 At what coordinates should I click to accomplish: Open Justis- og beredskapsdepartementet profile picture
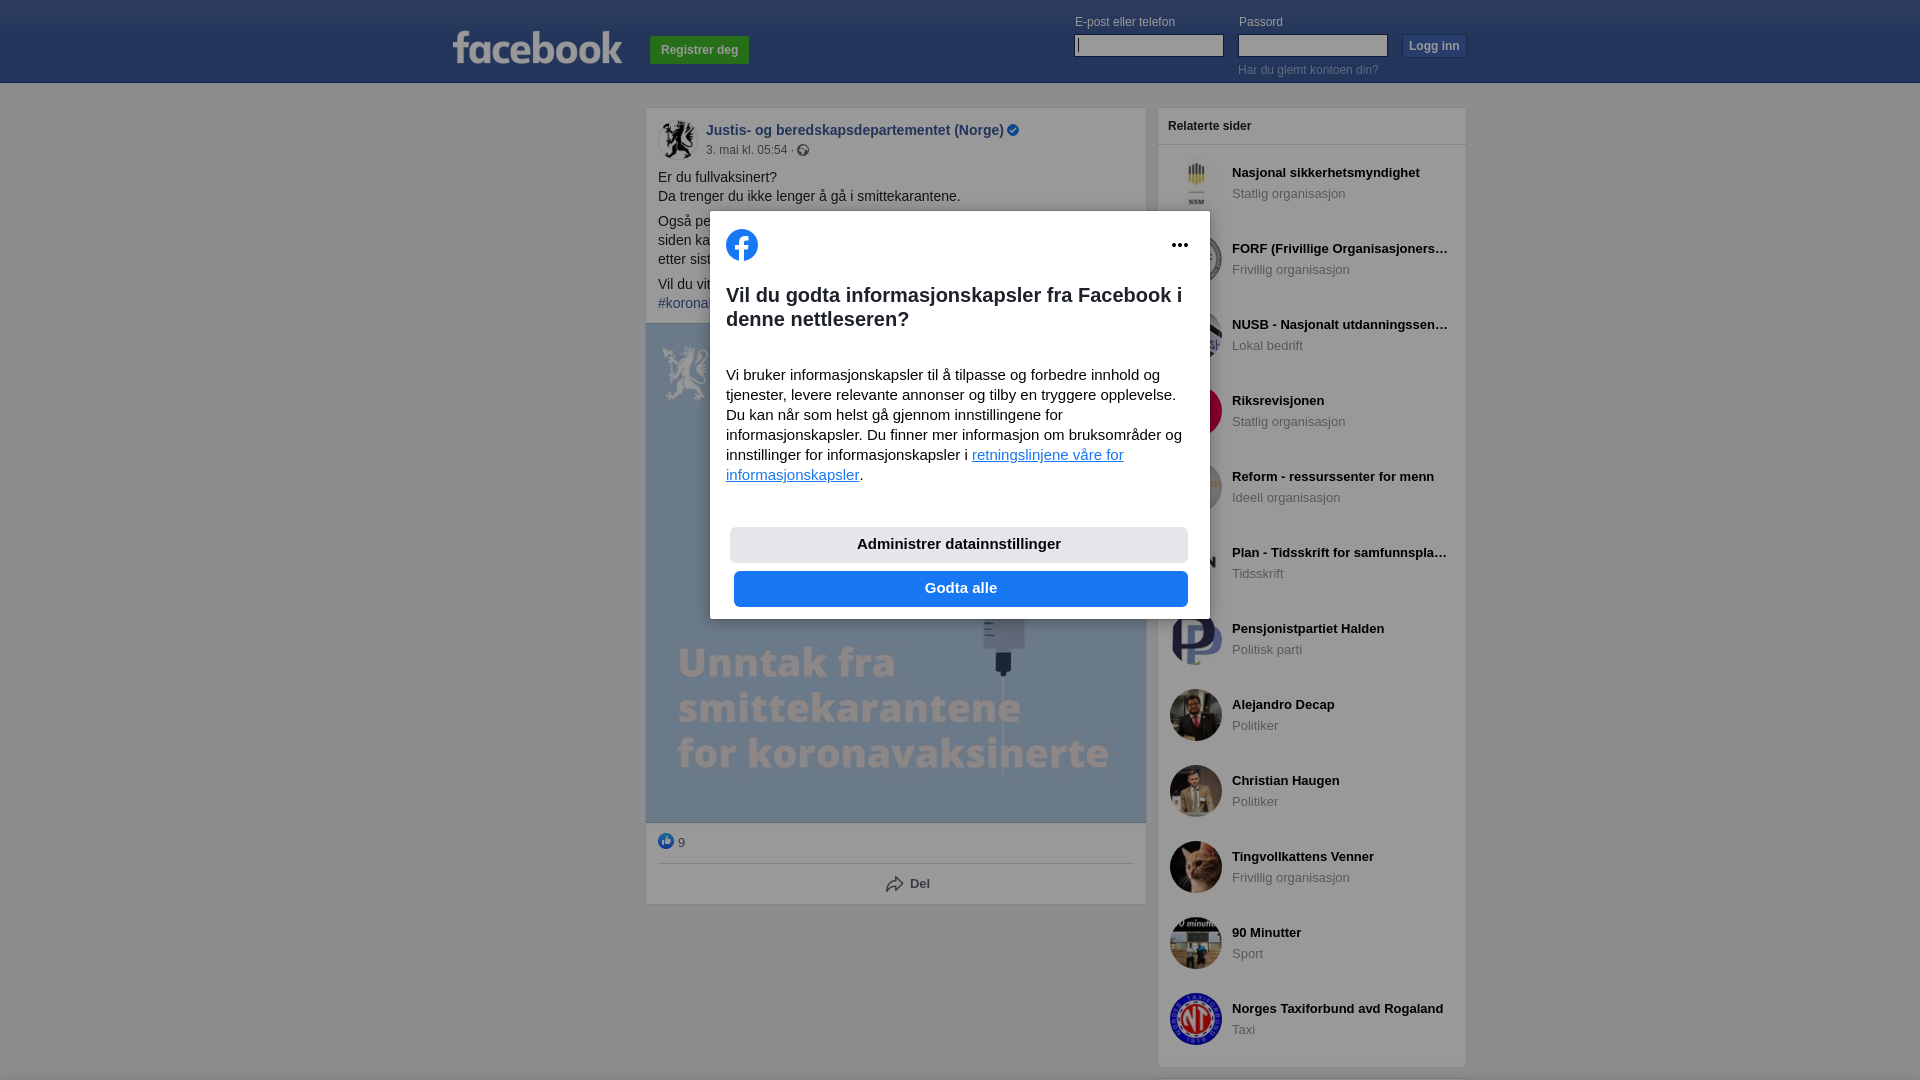(x=678, y=140)
